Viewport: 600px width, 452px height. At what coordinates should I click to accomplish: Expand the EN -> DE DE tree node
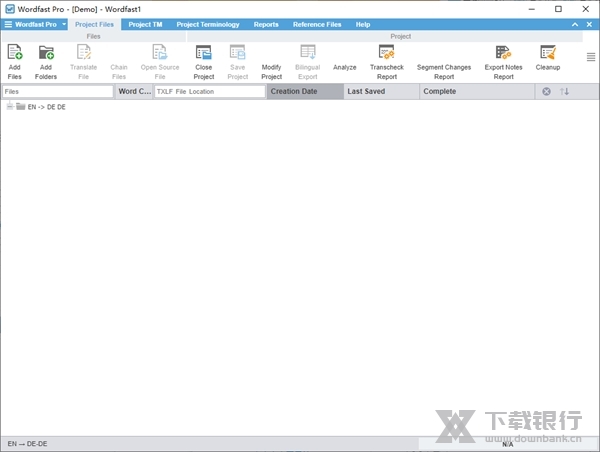point(9,107)
